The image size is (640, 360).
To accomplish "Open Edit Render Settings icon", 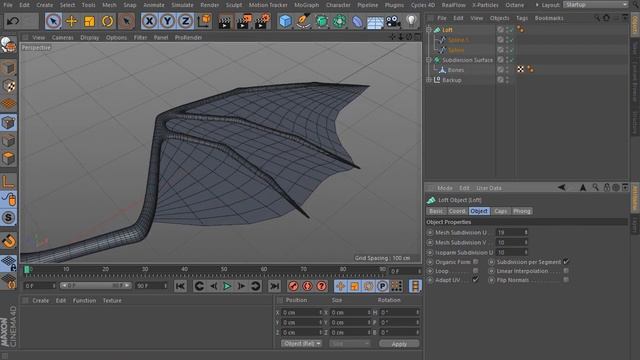I will 262,22.
